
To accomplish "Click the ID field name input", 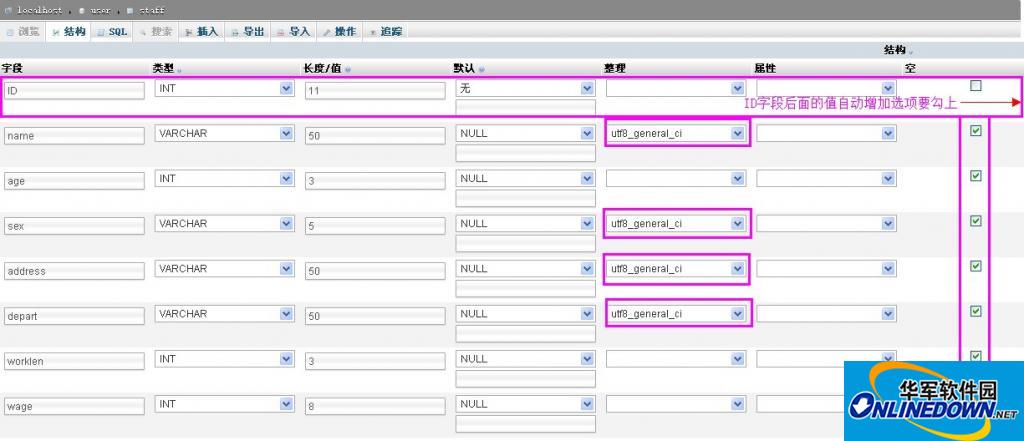I will 74,91.
